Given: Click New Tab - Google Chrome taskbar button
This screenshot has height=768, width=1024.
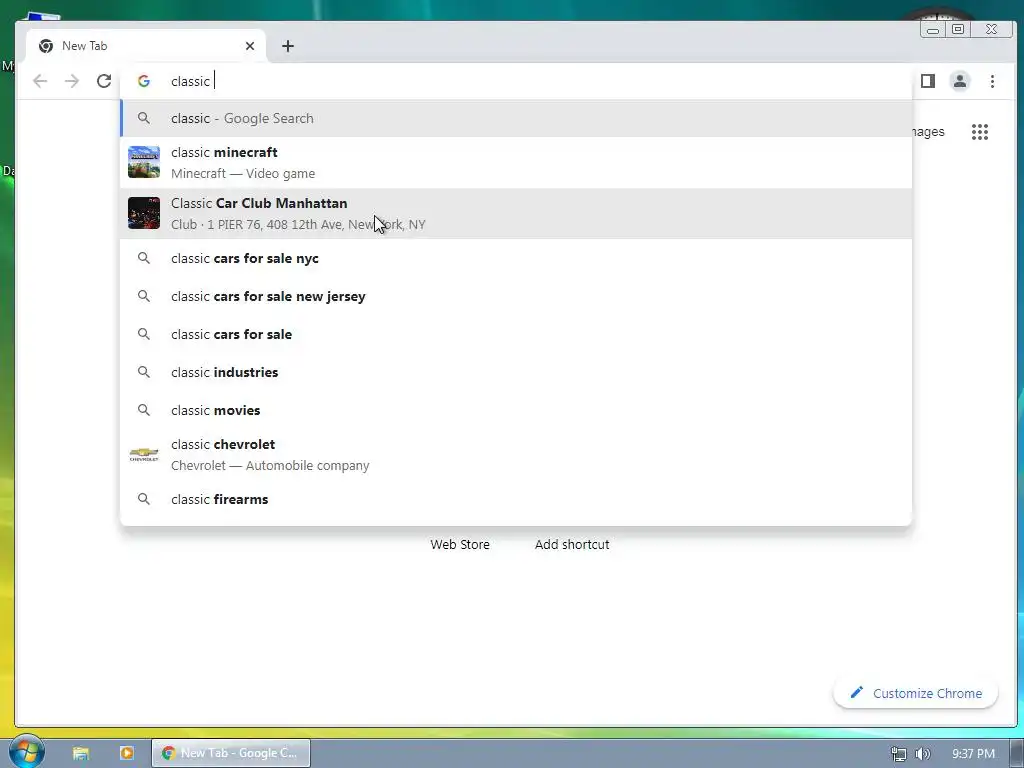Looking at the screenshot, I should pyautogui.click(x=231, y=753).
